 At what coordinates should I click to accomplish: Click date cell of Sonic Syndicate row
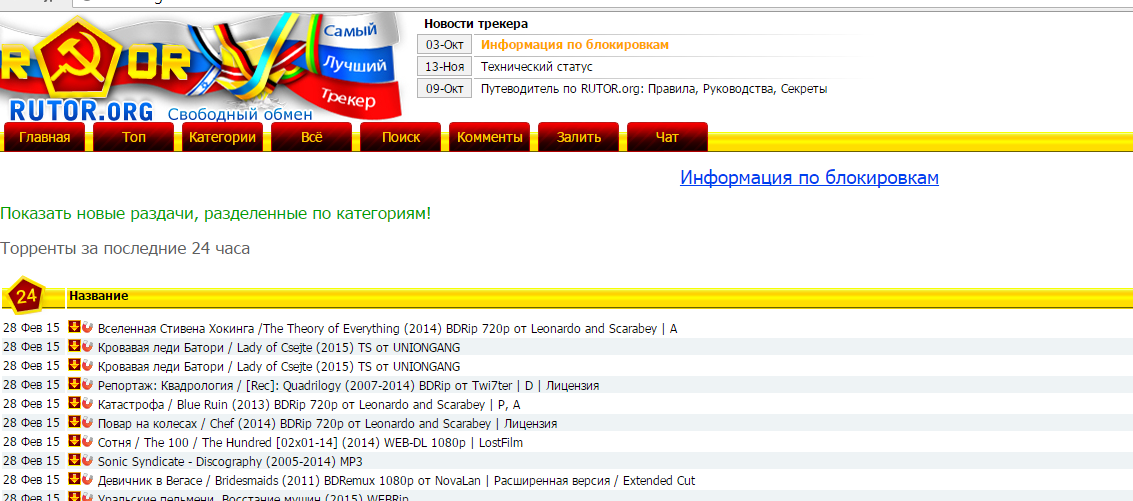(x=31, y=461)
